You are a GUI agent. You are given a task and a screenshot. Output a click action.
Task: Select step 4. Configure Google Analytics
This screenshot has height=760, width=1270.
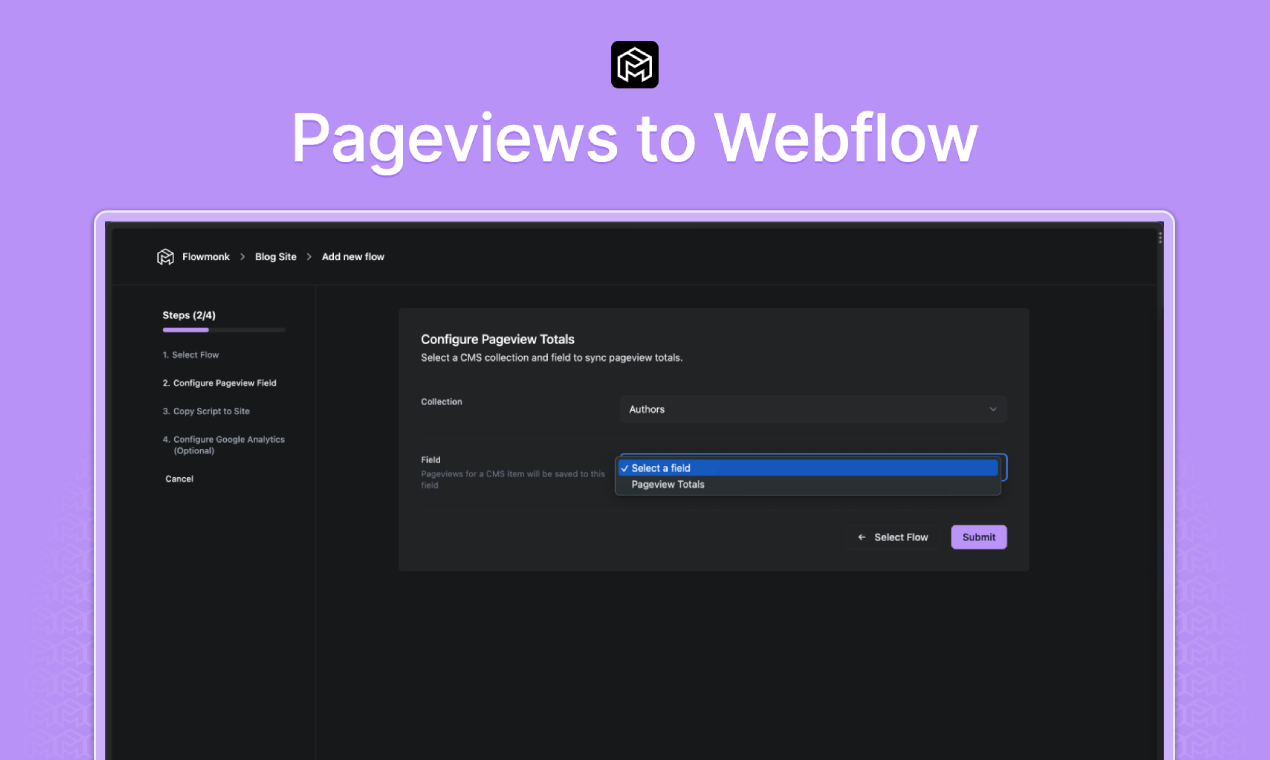click(224, 445)
